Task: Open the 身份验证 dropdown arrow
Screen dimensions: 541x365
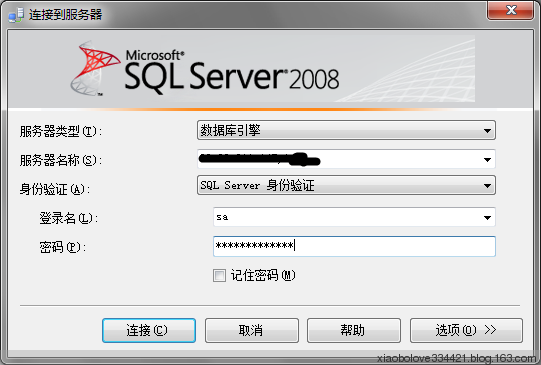Action: [487, 186]
